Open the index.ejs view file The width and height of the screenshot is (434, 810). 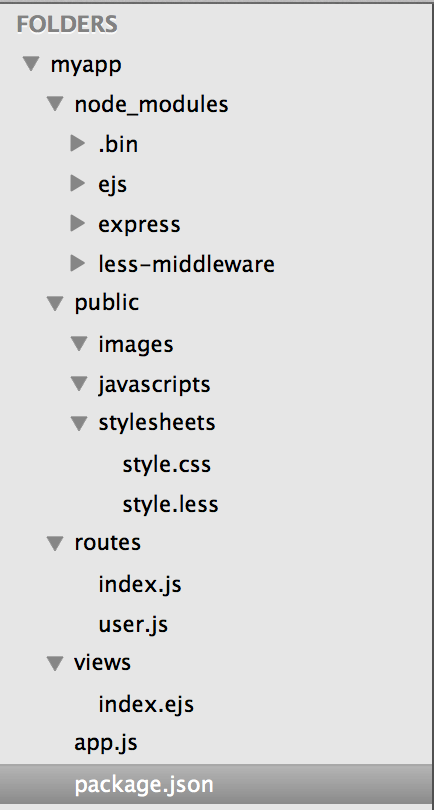pos(146,704)
